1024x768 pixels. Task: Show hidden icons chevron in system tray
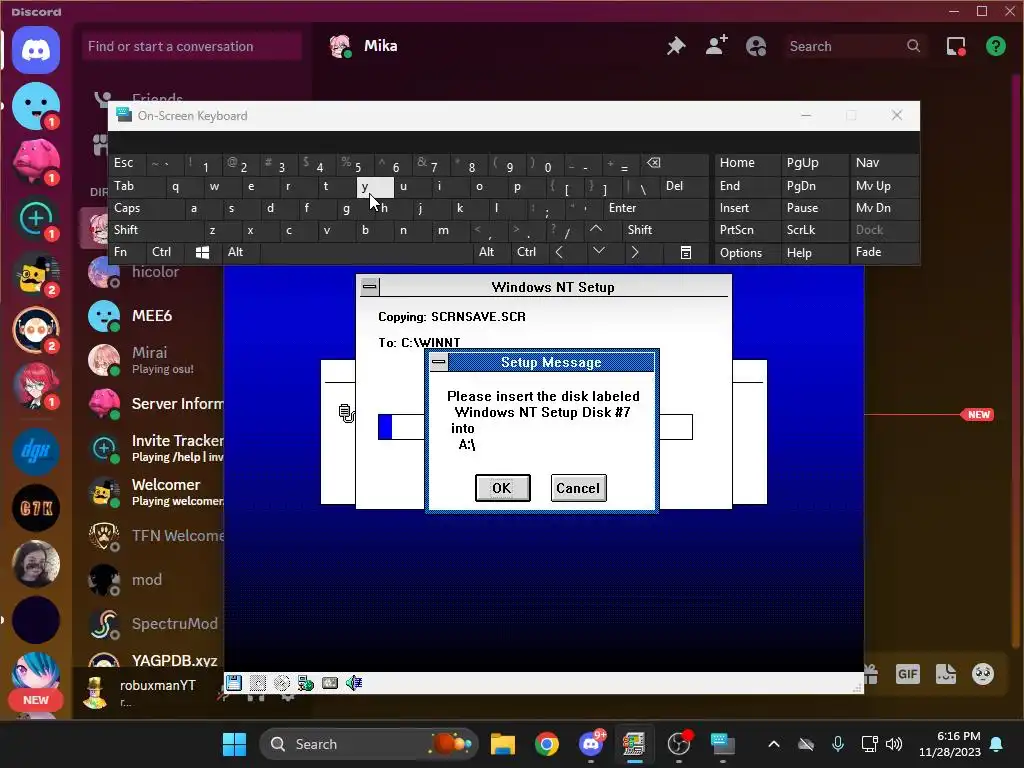(774, 744)
